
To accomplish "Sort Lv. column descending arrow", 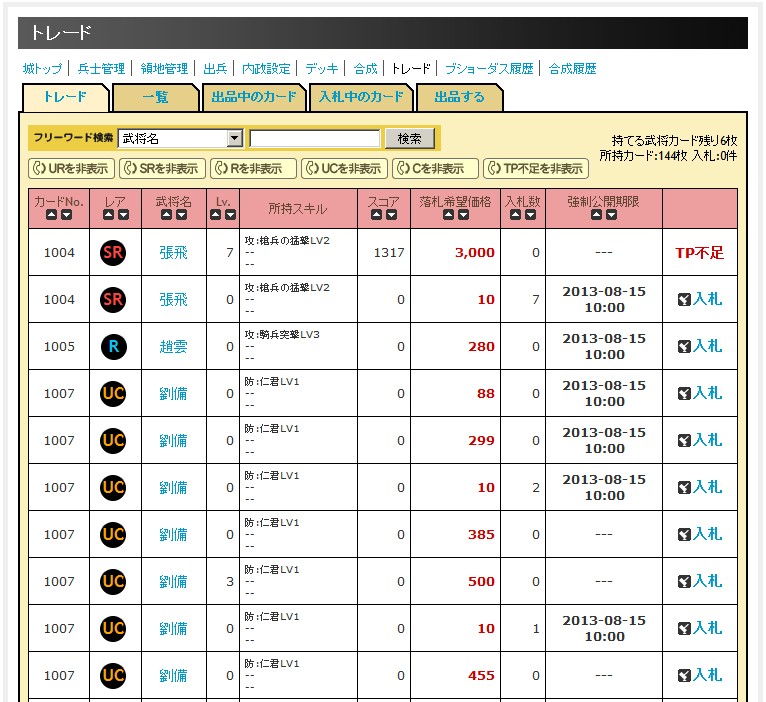I will [231, 215].
